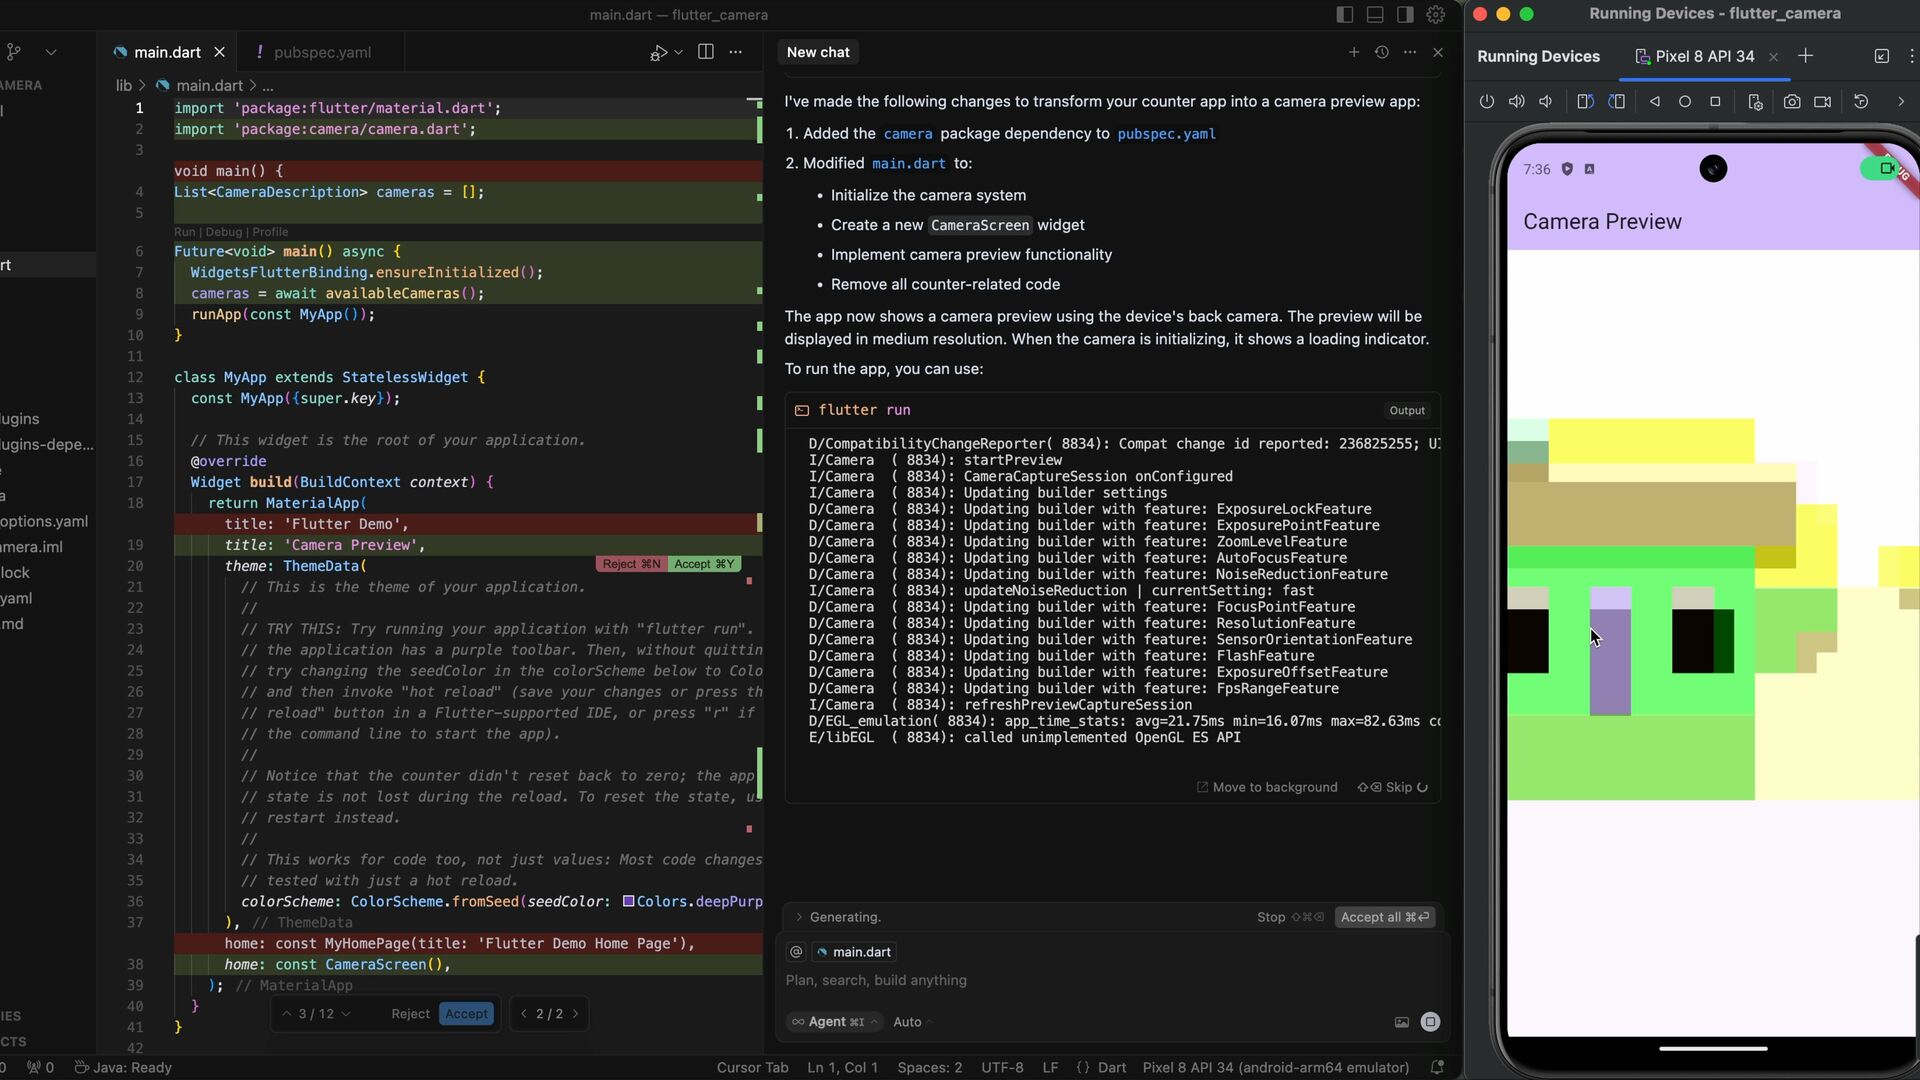Screen dimensions: 1920x1080
Task: Click the emulator volume up icon
Action: (1516, 102)
